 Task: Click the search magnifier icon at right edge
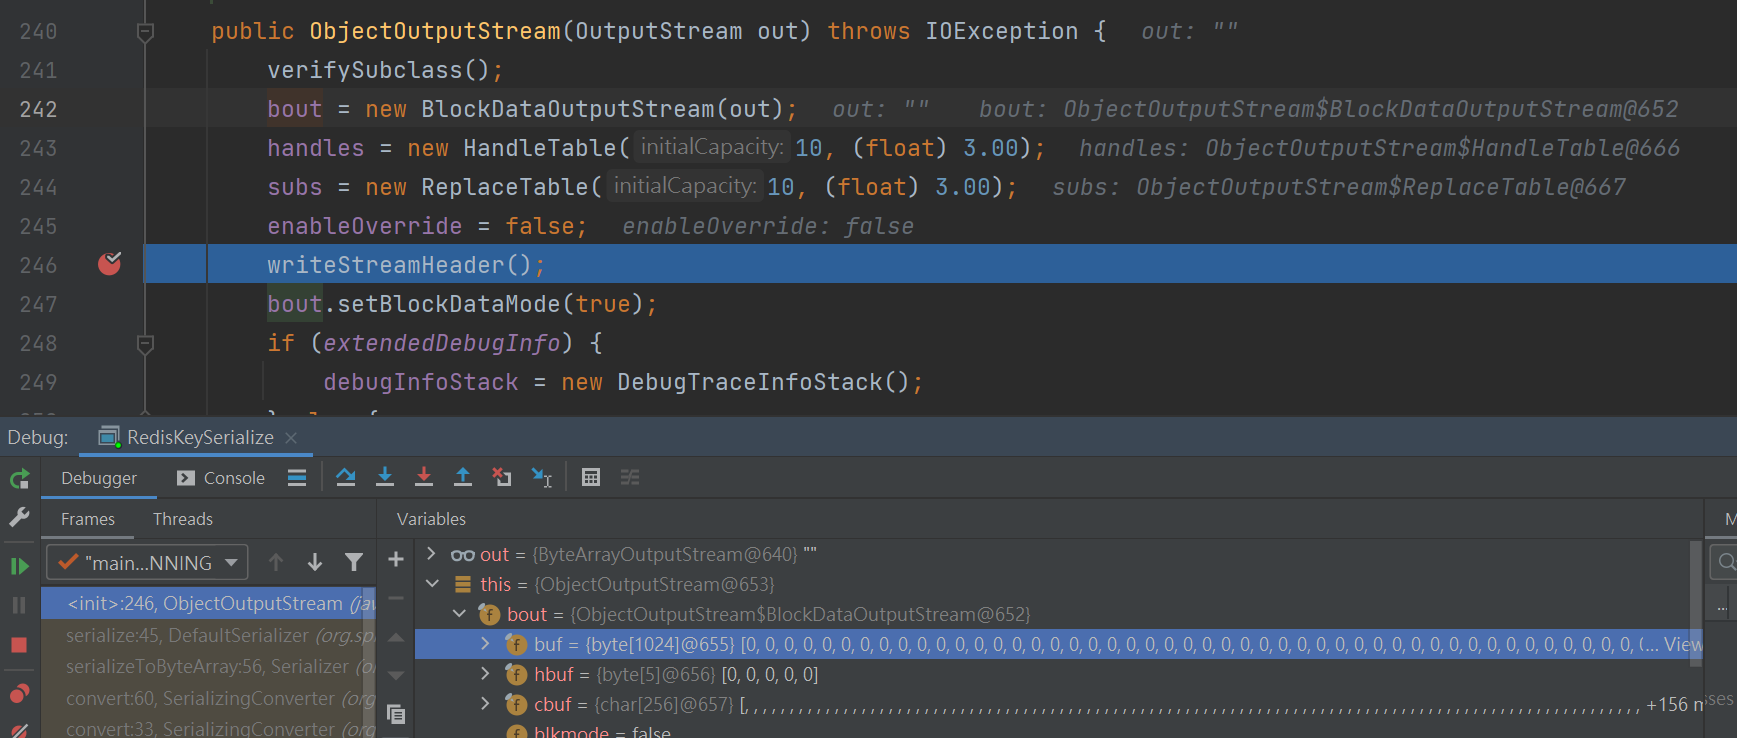[x=1725, y=562]
